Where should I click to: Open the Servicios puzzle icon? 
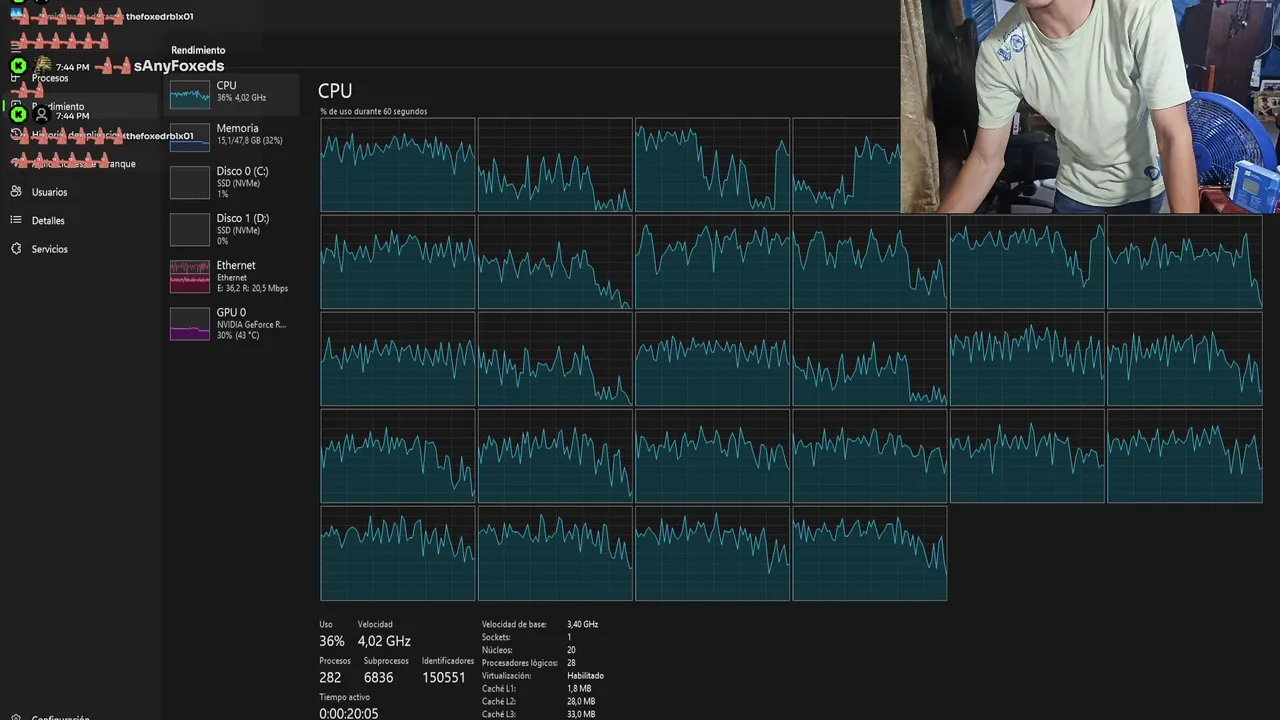(x=16, y=248)
